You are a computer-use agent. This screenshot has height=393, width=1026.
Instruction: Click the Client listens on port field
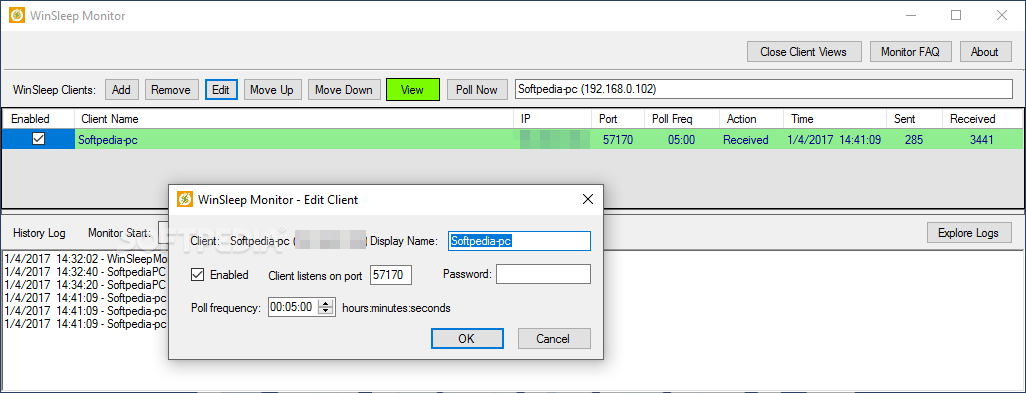click(x=391, y=275)
